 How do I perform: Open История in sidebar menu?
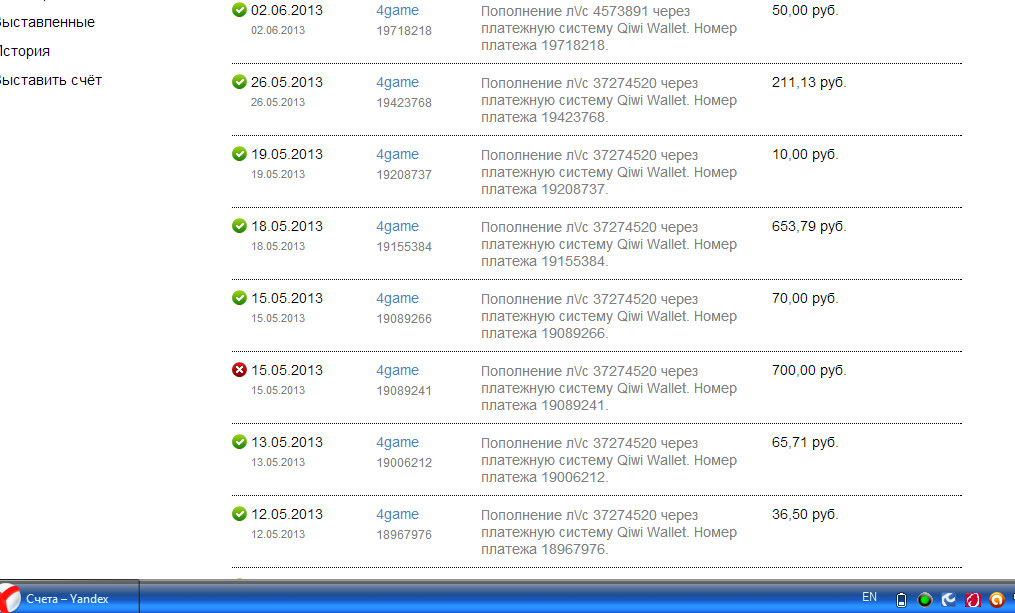click(x=25, y=51)
